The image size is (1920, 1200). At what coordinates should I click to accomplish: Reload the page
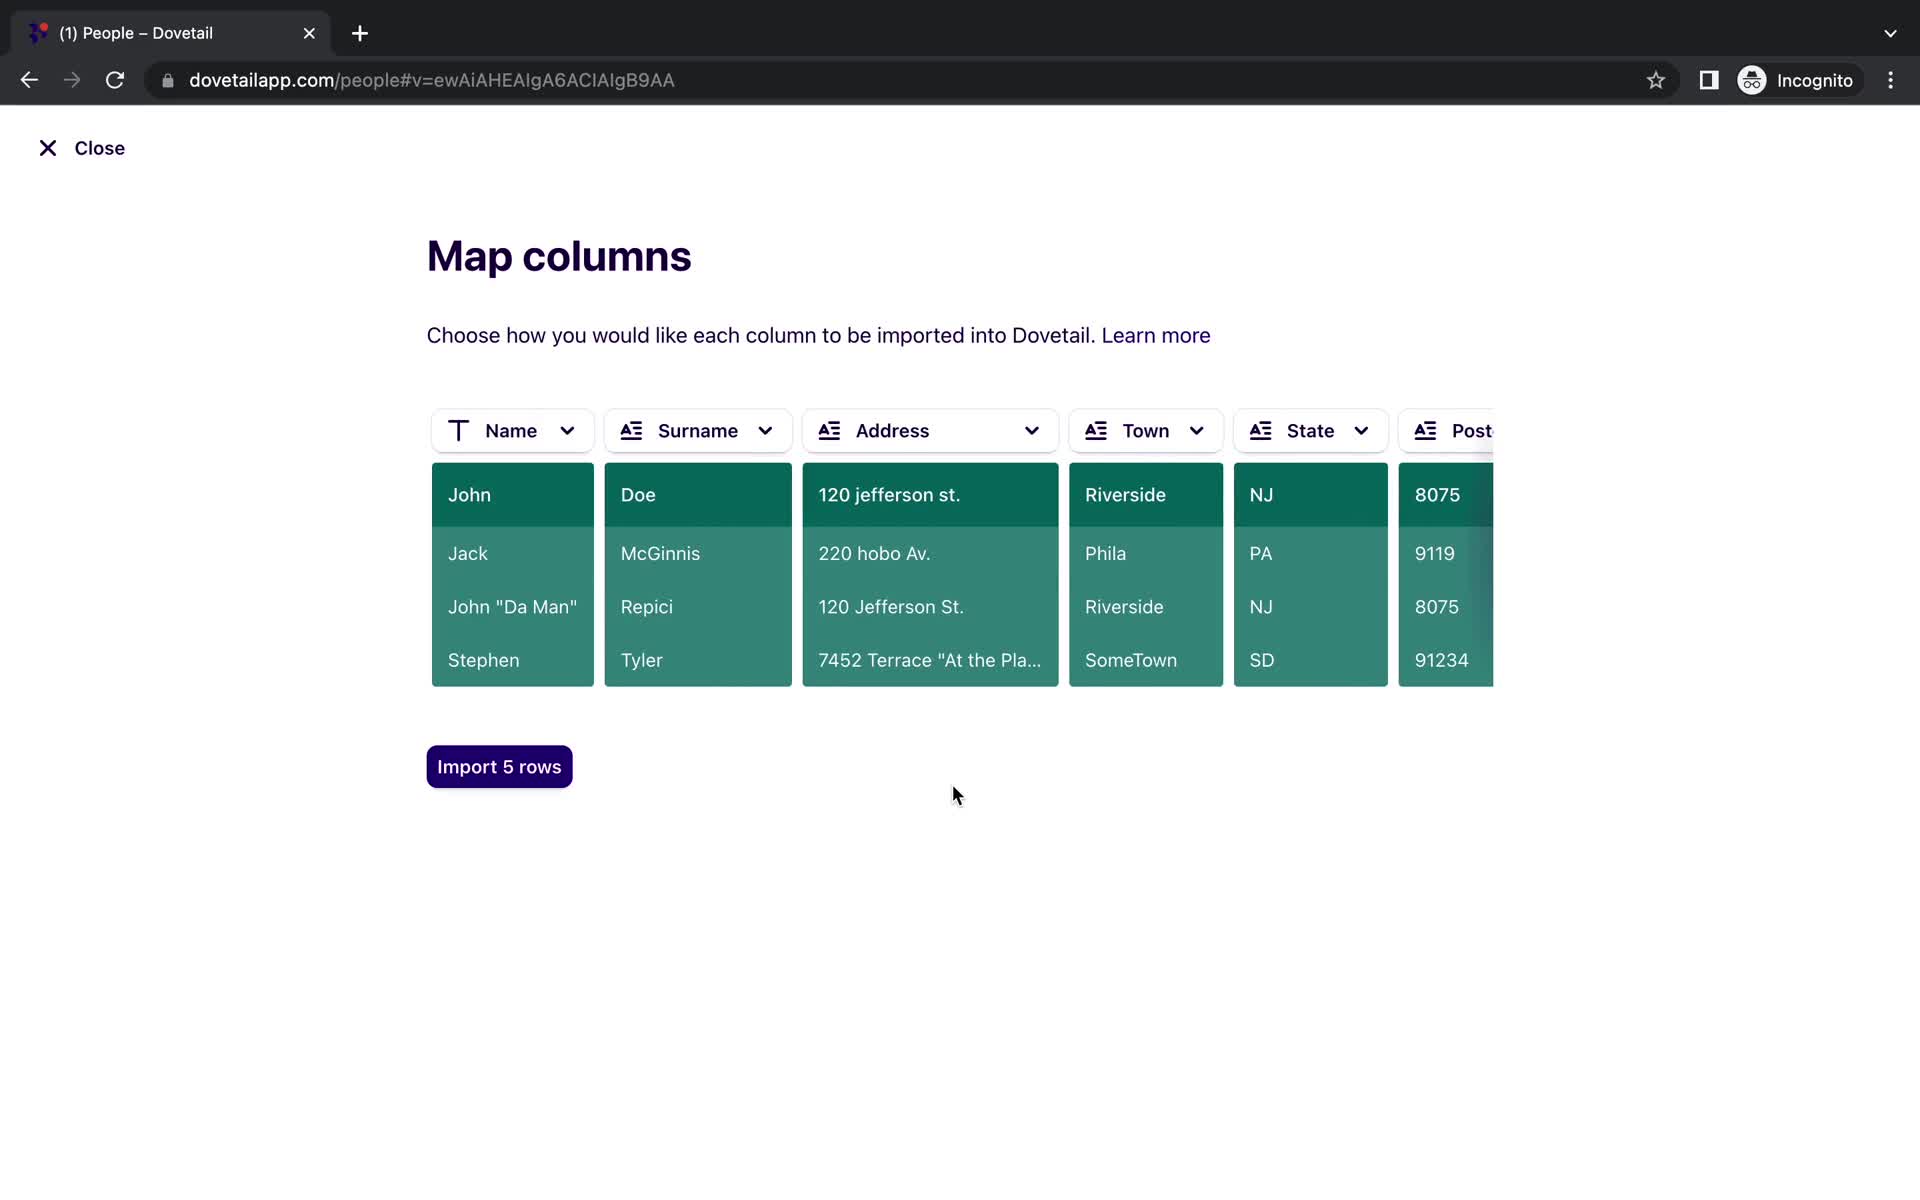[x=115, y=80]
